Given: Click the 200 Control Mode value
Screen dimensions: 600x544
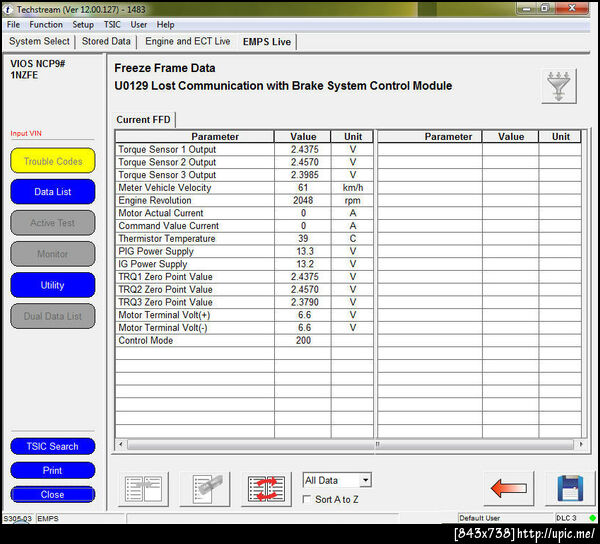Looking at the screenshot, I should click(x=303, y=340).
